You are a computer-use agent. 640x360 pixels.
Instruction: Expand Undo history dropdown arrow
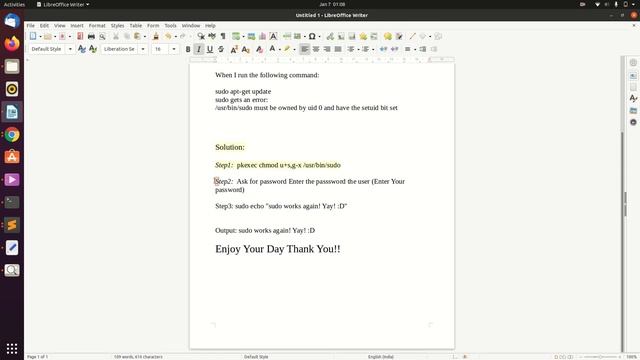(176, 36)
